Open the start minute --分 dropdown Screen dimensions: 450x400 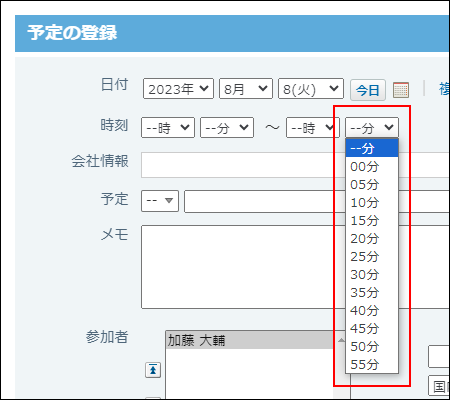[x=227, y=127]
